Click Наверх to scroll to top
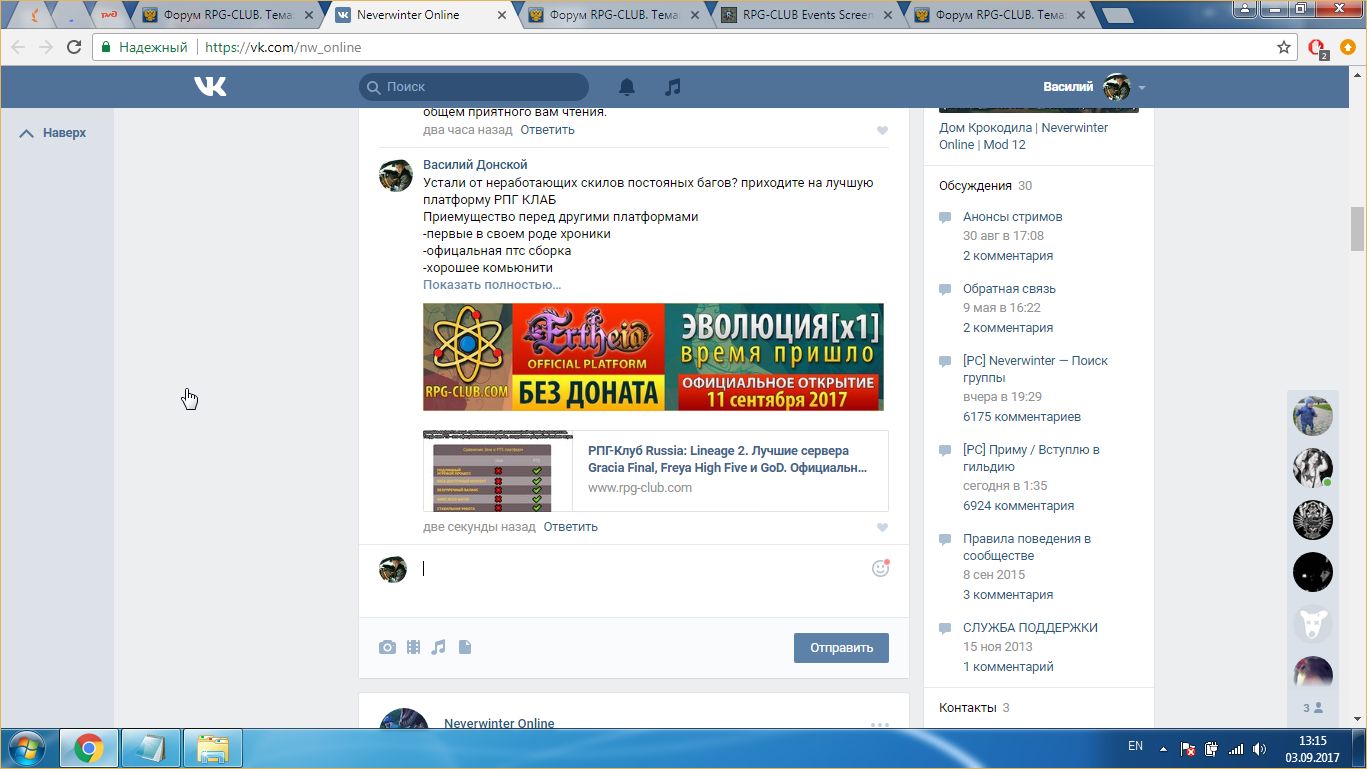 [x=55, y=133]
